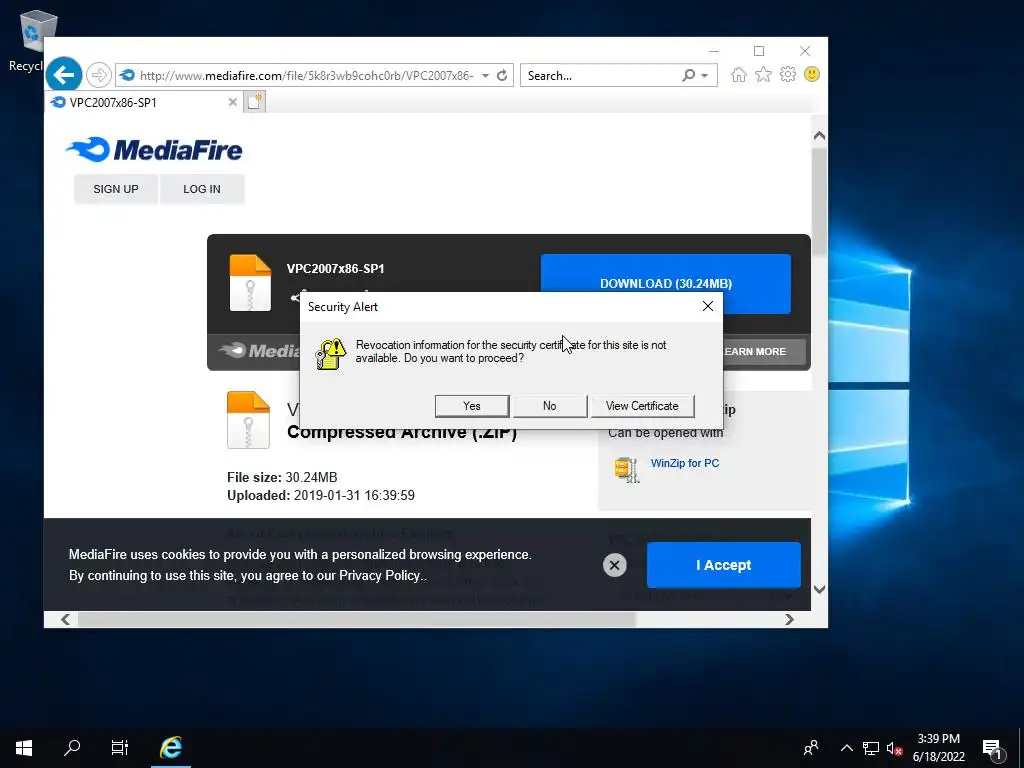This screenshot has height=768, width=1024.
Task: Click the SIGN UP button
Action: [x=116, y=189]
